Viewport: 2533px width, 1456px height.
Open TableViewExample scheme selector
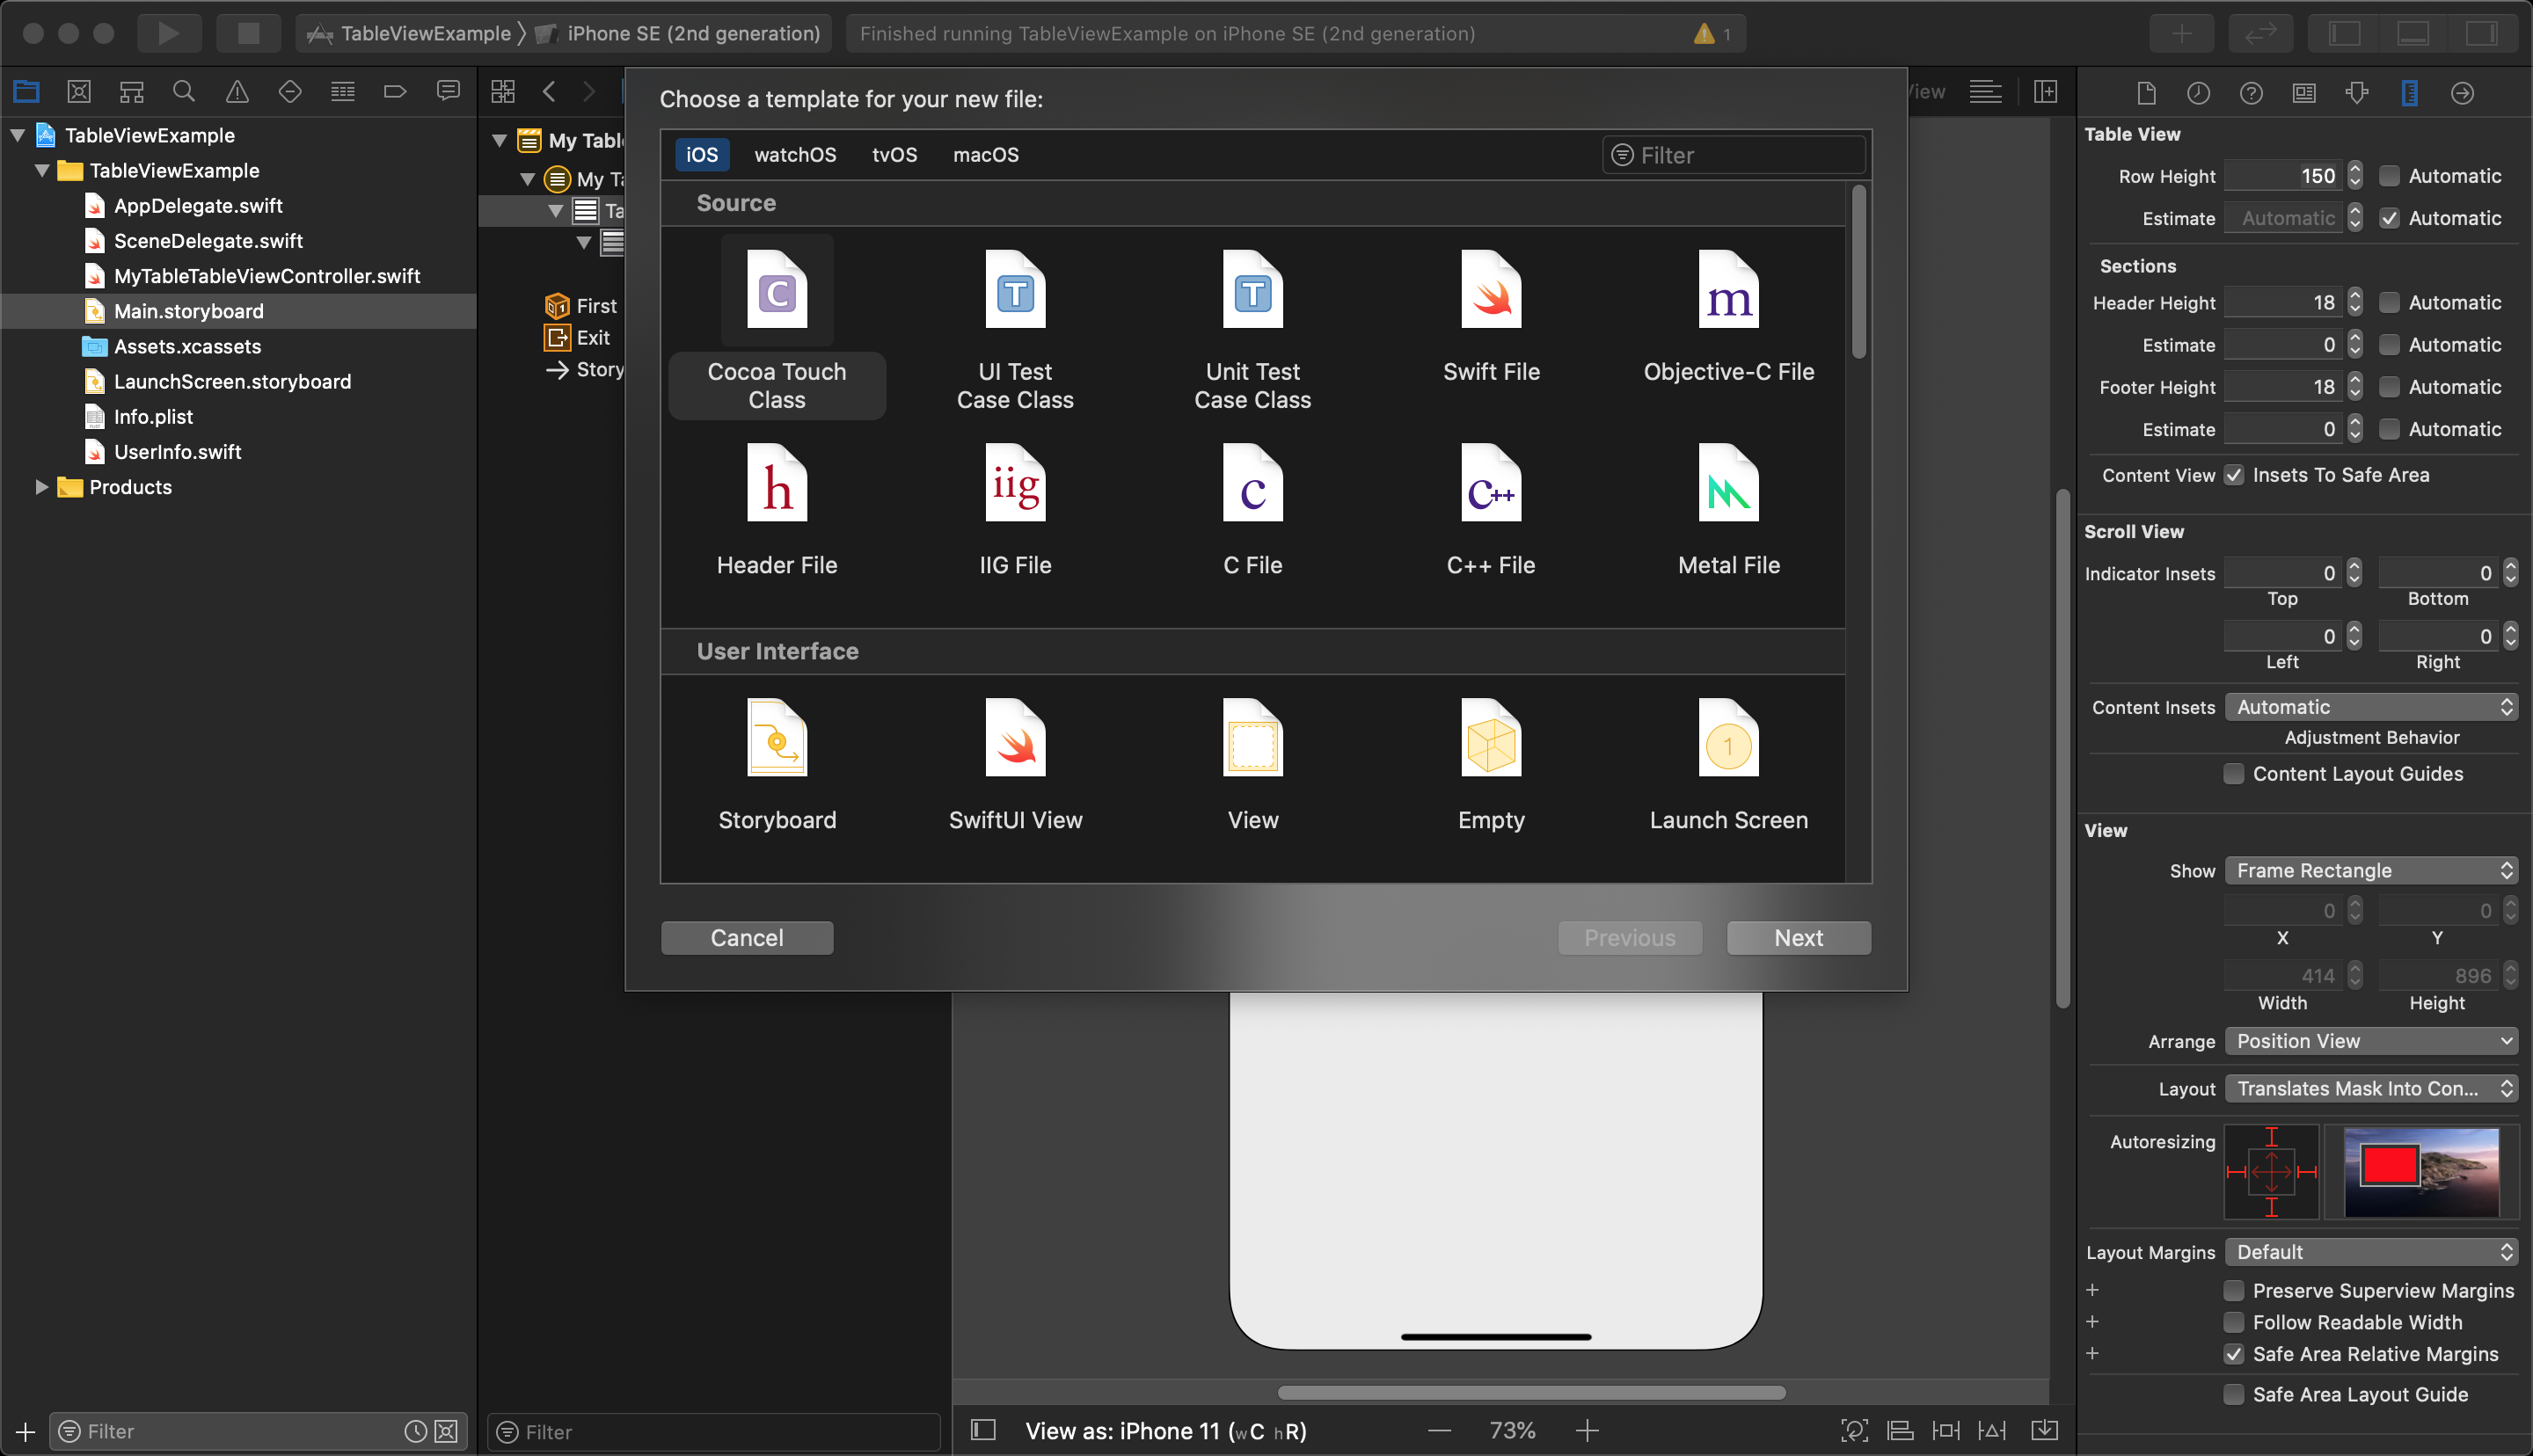click(x=410, y=34)
